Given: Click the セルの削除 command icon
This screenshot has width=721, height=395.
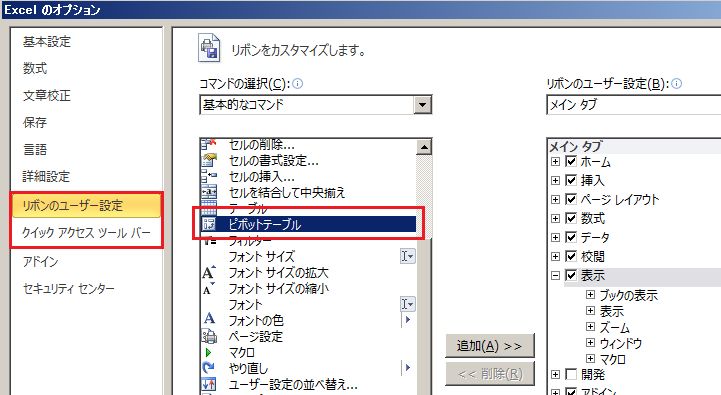Looking at the screenshot, I should (209, 145).
